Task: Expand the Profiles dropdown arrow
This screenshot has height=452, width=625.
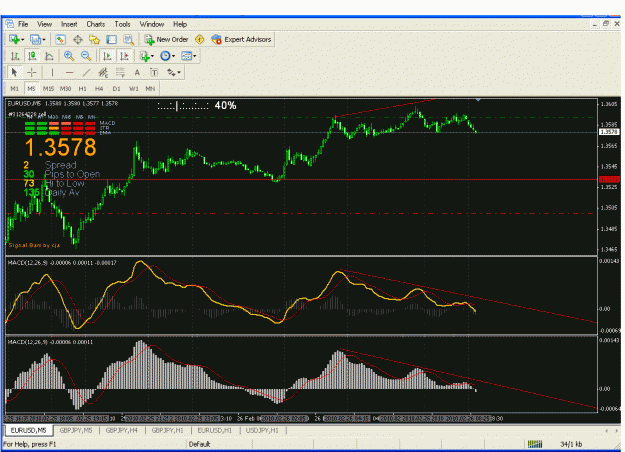Action: click(43, 40)
